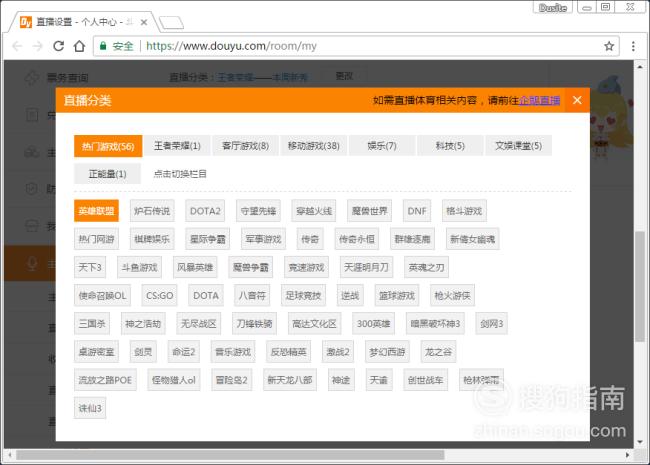The width and height of the screenshot is (650, 465).
Task: Choose the 传奇永恒 category
Action: (357, 239)
